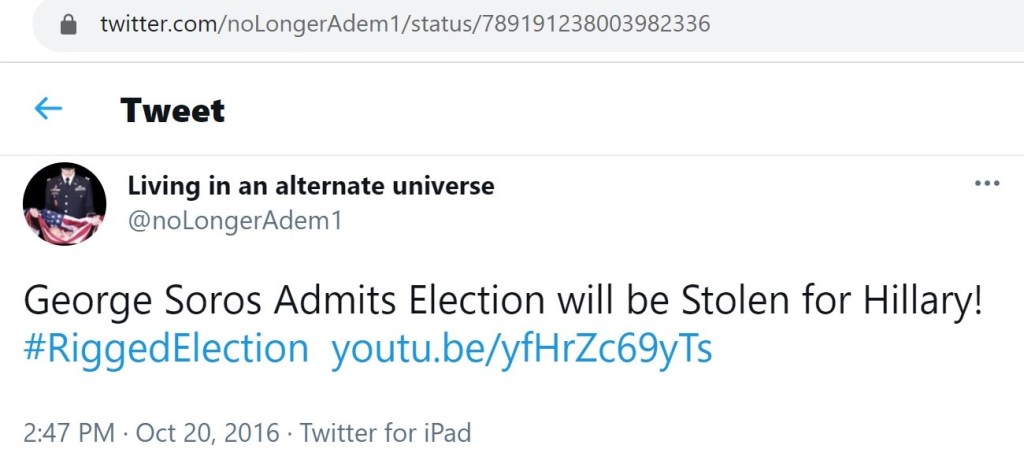Open the Twitter for iPad source link
Screen dimensions: 1024x471
[385, 433]
